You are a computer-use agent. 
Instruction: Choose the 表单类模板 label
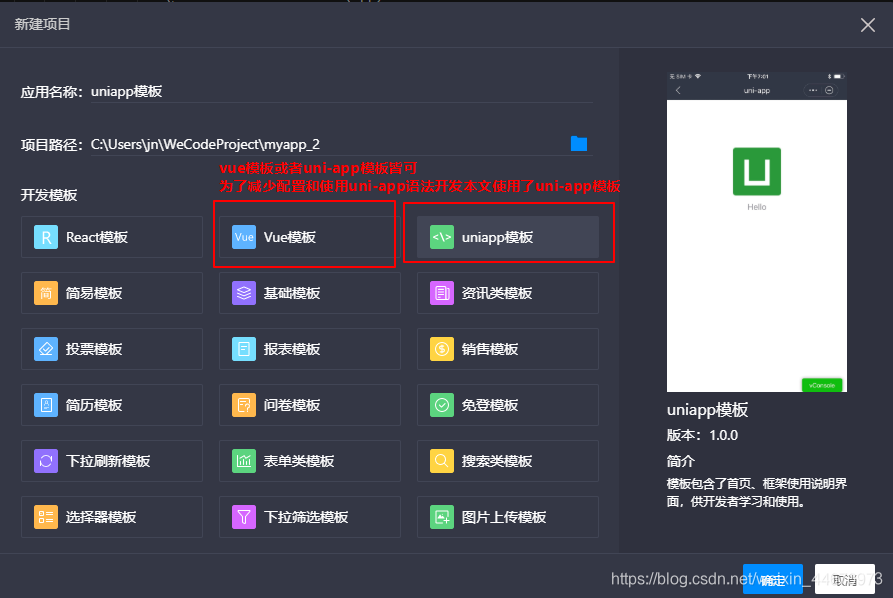tap(299, 461)
